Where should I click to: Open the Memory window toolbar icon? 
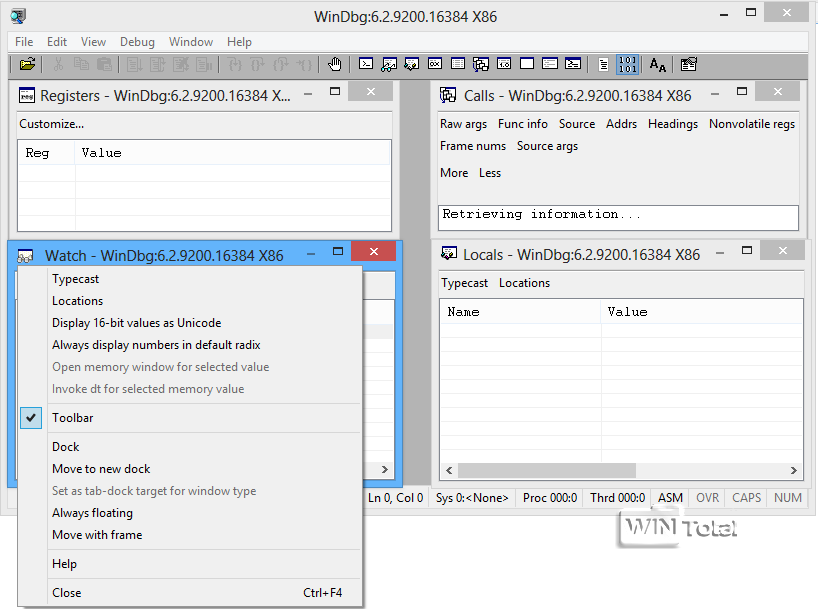pos(458,64)
